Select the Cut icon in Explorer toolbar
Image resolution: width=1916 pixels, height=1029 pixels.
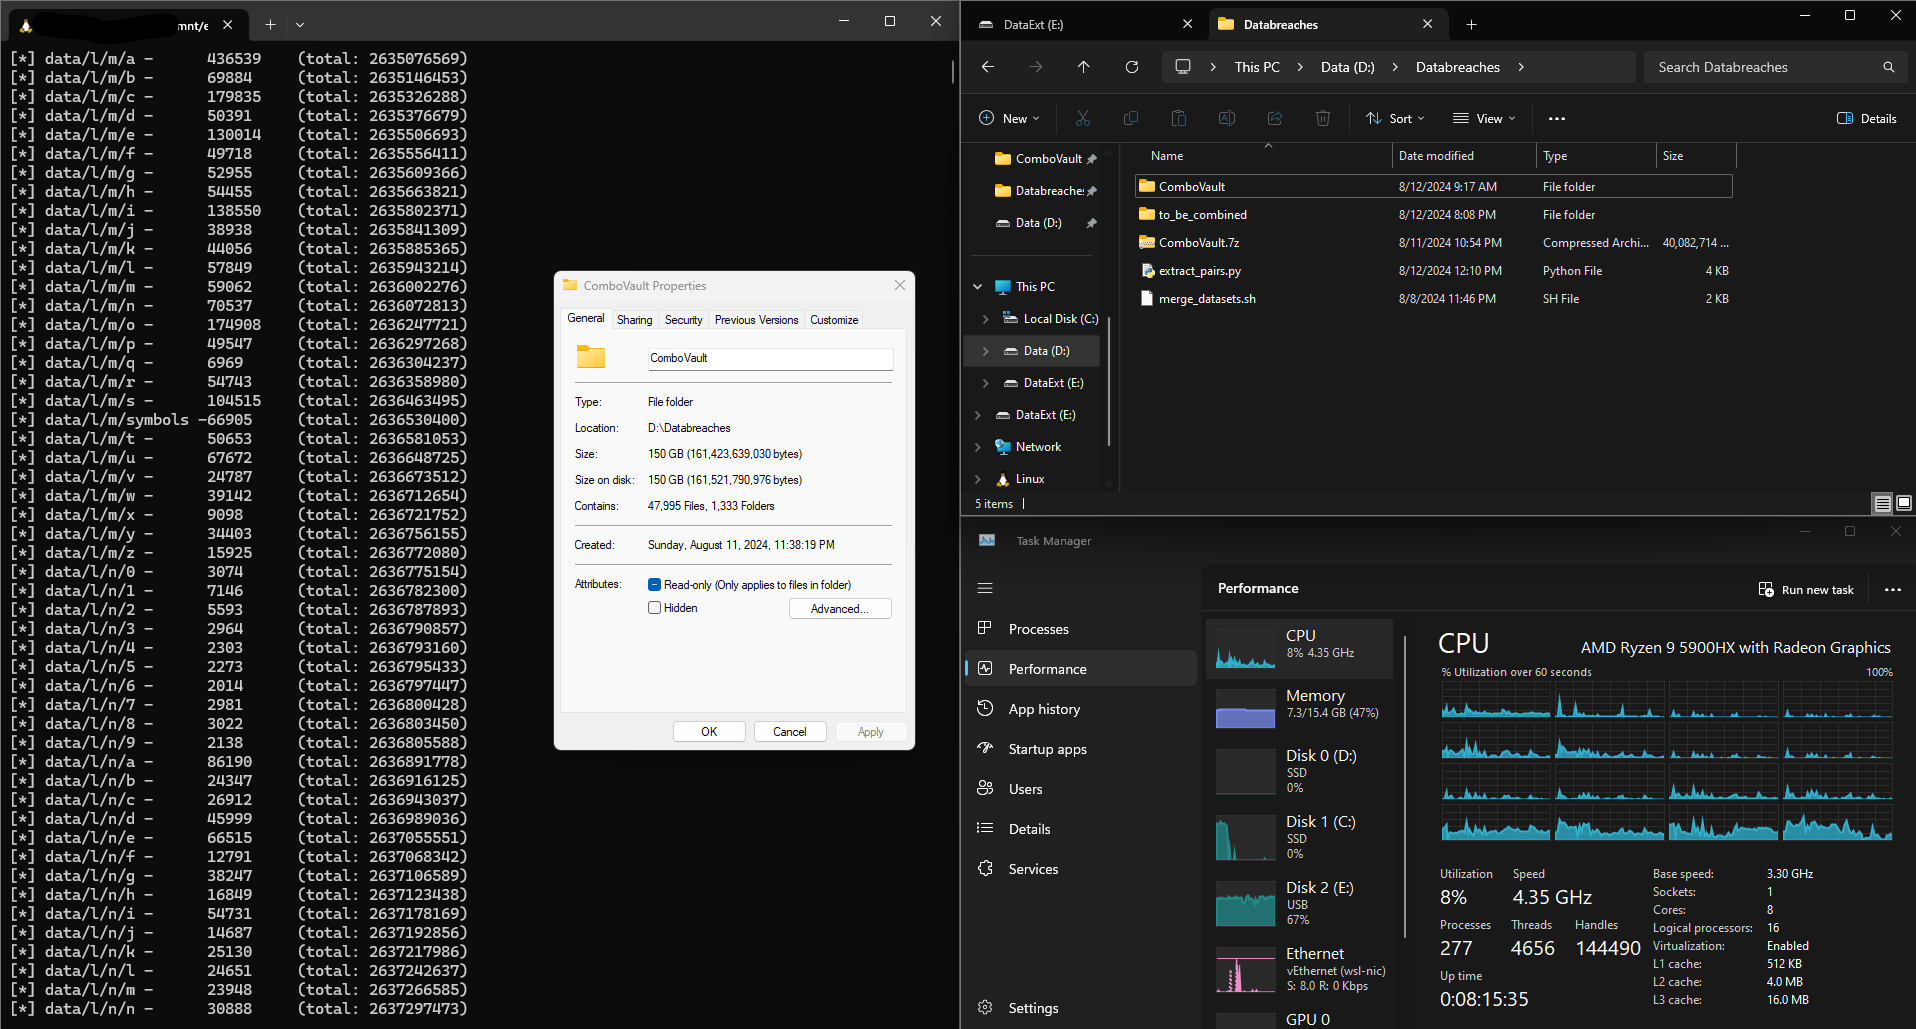click(x=1082, y=118)
